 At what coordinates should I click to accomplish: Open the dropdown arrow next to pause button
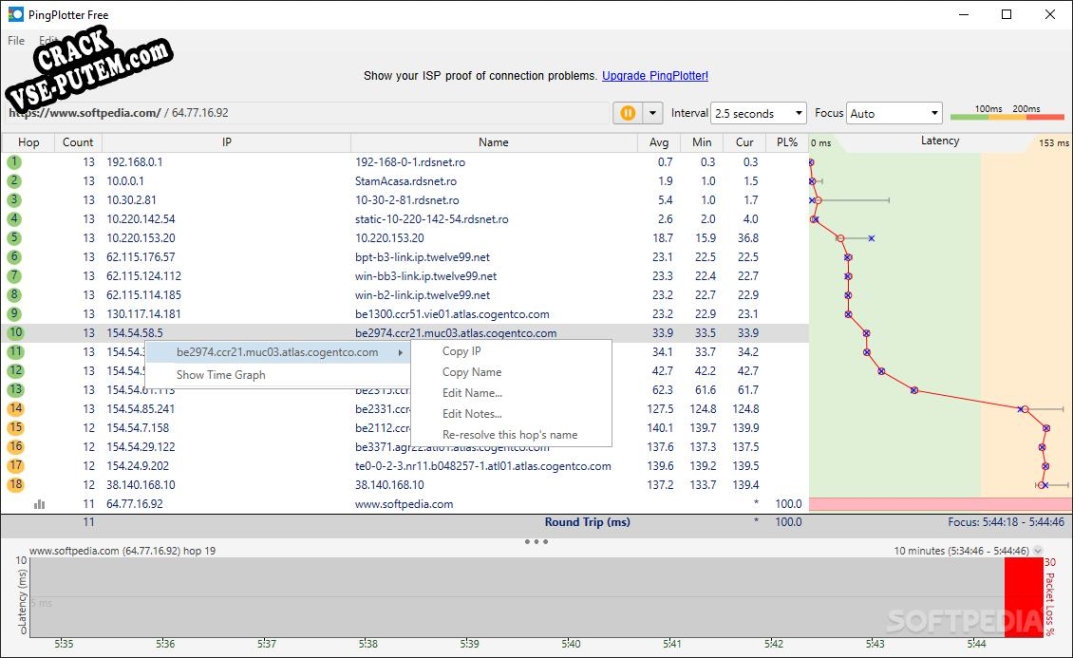tap(652, 113)
